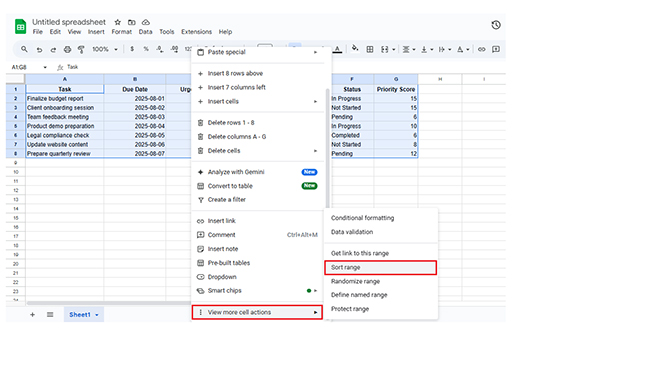Screen dimensions: 650x385
Task: Open the vertical align dropdown
Action: click(427, 49)
